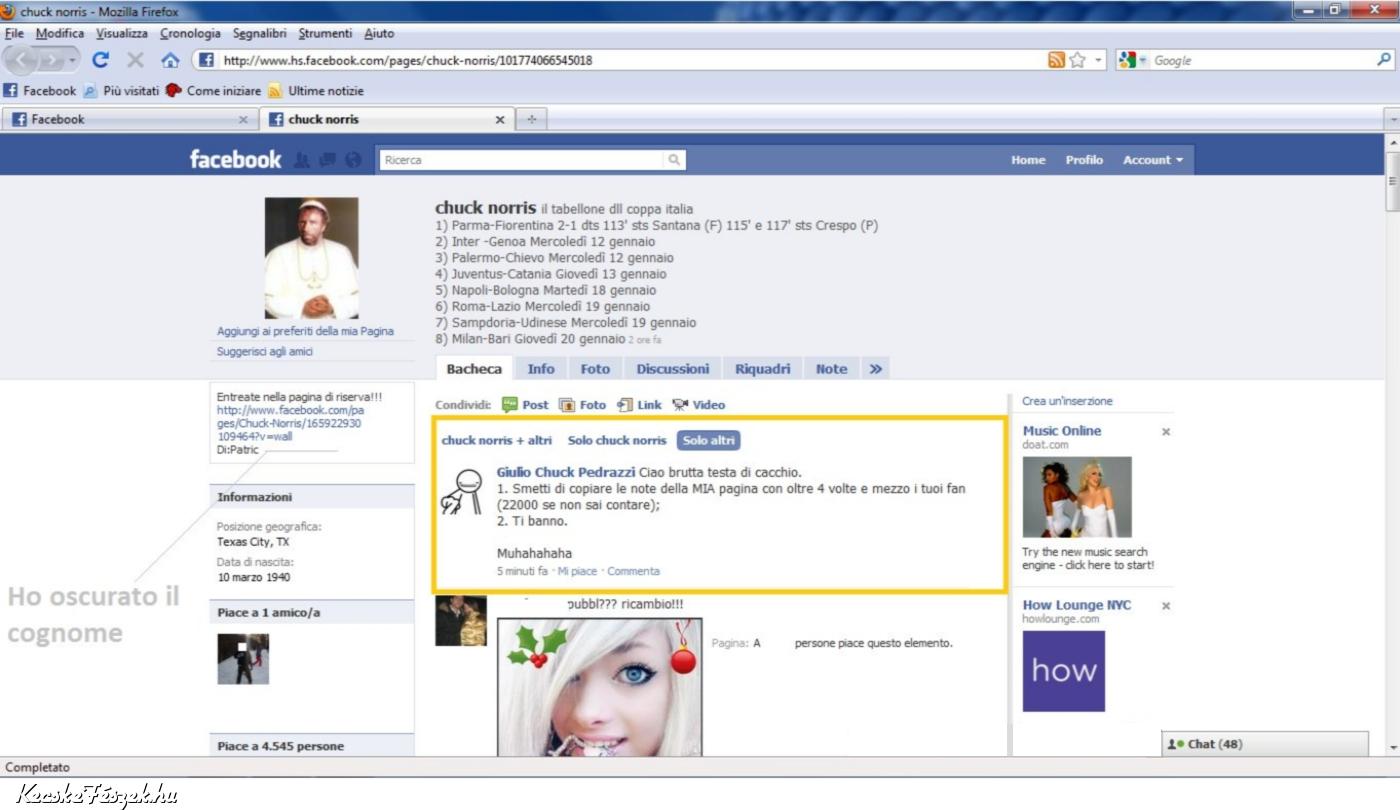Share a Link on the wall
The height and width of the screenshot is (810, 1400).
point(640,405)
